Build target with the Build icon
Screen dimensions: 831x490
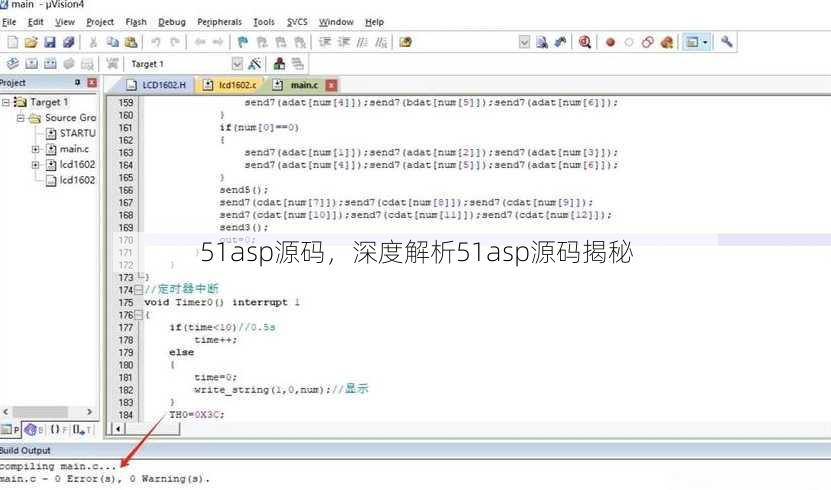[31, 64]
